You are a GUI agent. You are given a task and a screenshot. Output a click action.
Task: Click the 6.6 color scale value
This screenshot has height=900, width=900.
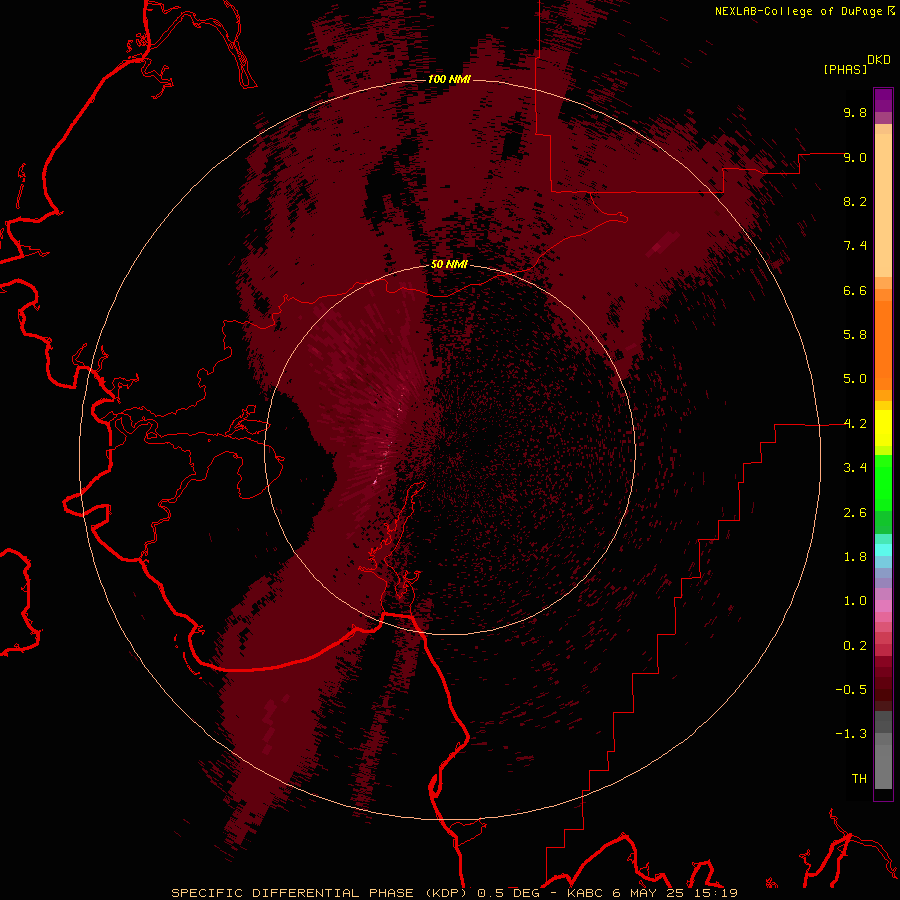tap(855, 290)
